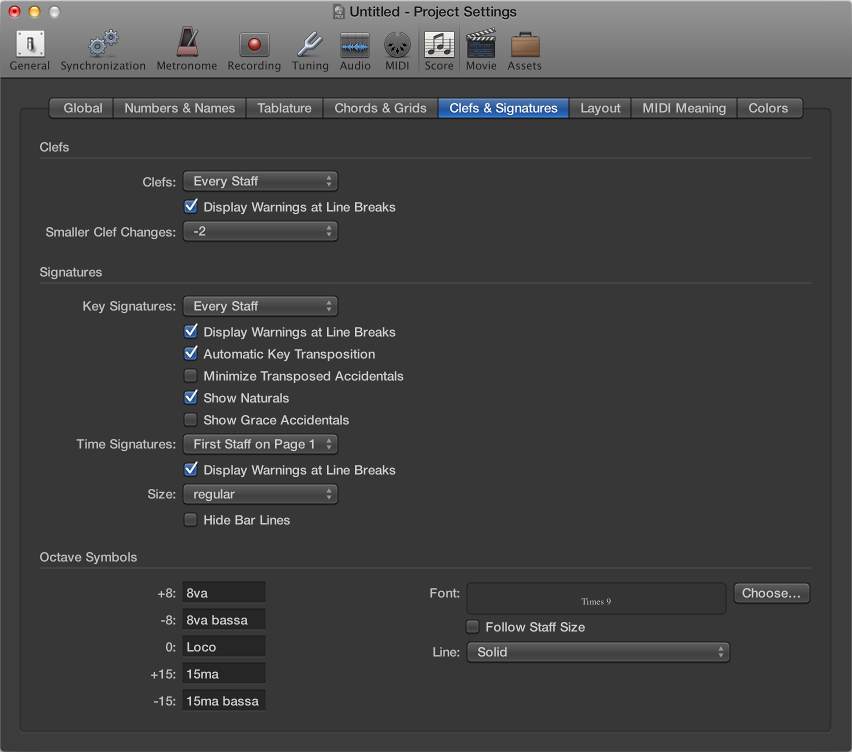Screen dimensions: 852x754
Task: Expand the Time Signatures dropdown
Action: [x=260, y=444]
